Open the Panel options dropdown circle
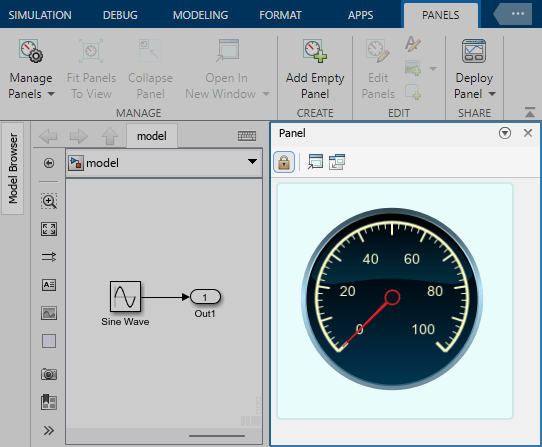The height and width of the screenshot is (447, 542). pos(505,133)
